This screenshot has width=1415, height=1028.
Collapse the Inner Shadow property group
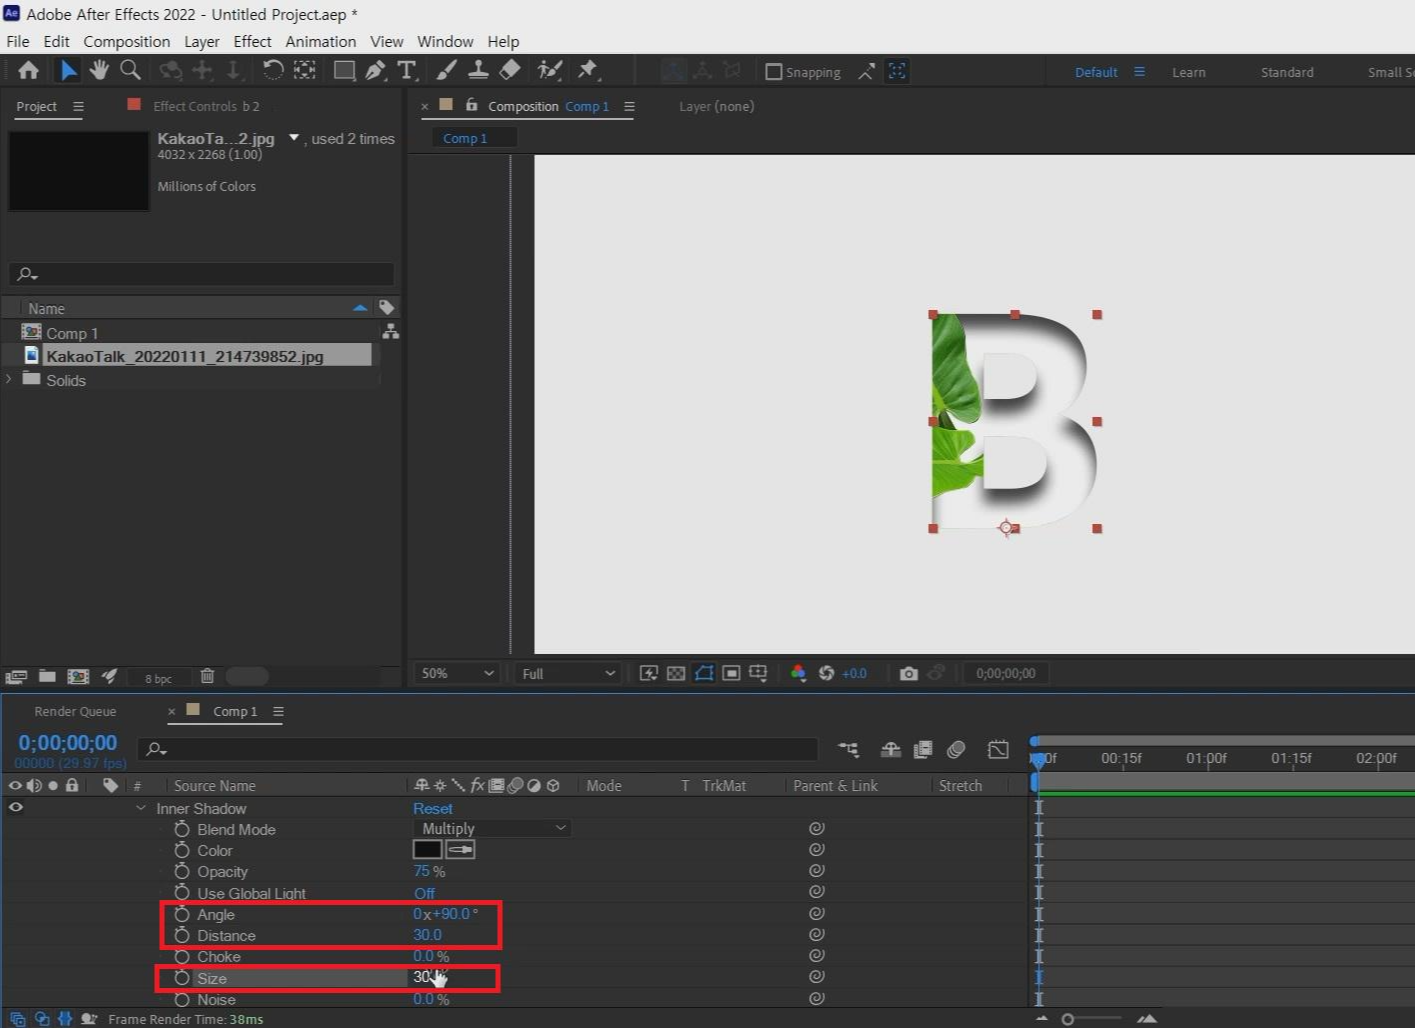point(141,808)
